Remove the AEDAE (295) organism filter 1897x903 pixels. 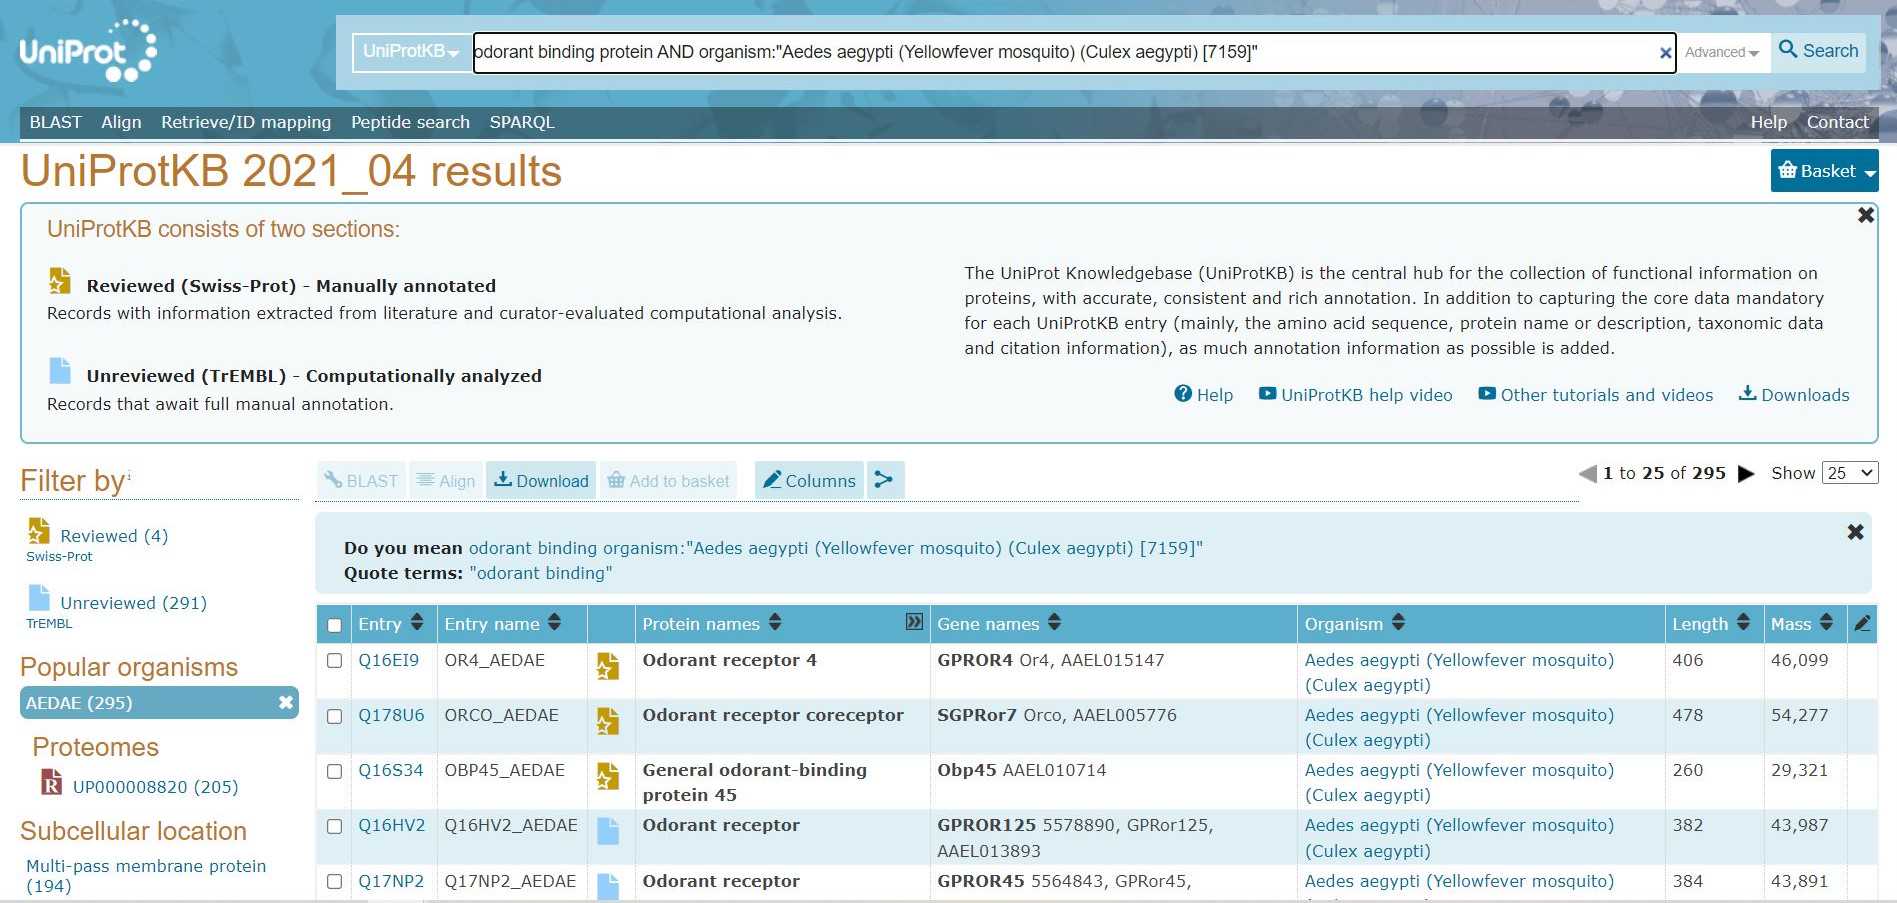[x=285, y=703]
